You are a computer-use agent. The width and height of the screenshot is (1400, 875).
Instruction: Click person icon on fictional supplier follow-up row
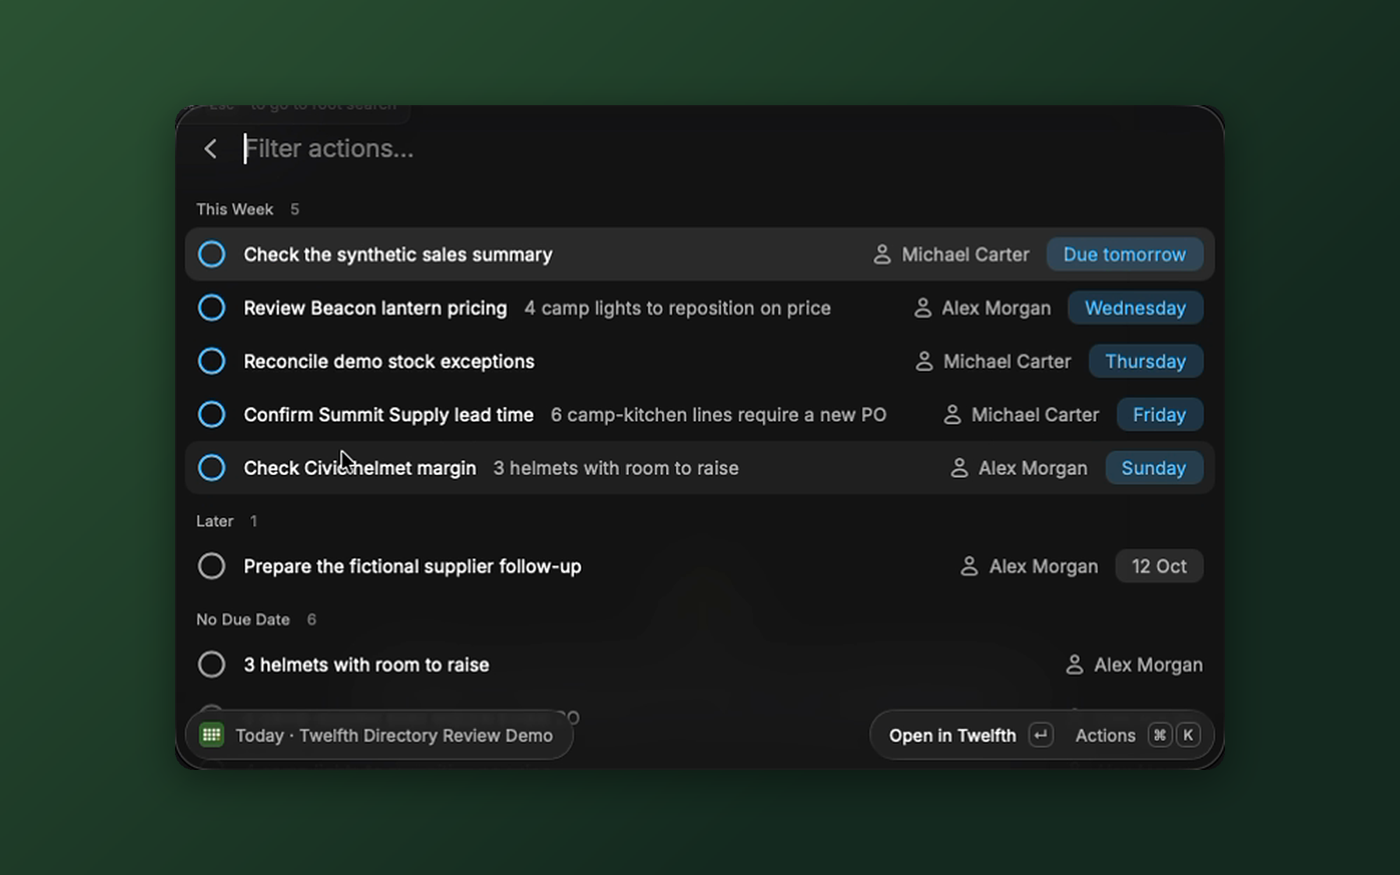coord(969,566)
